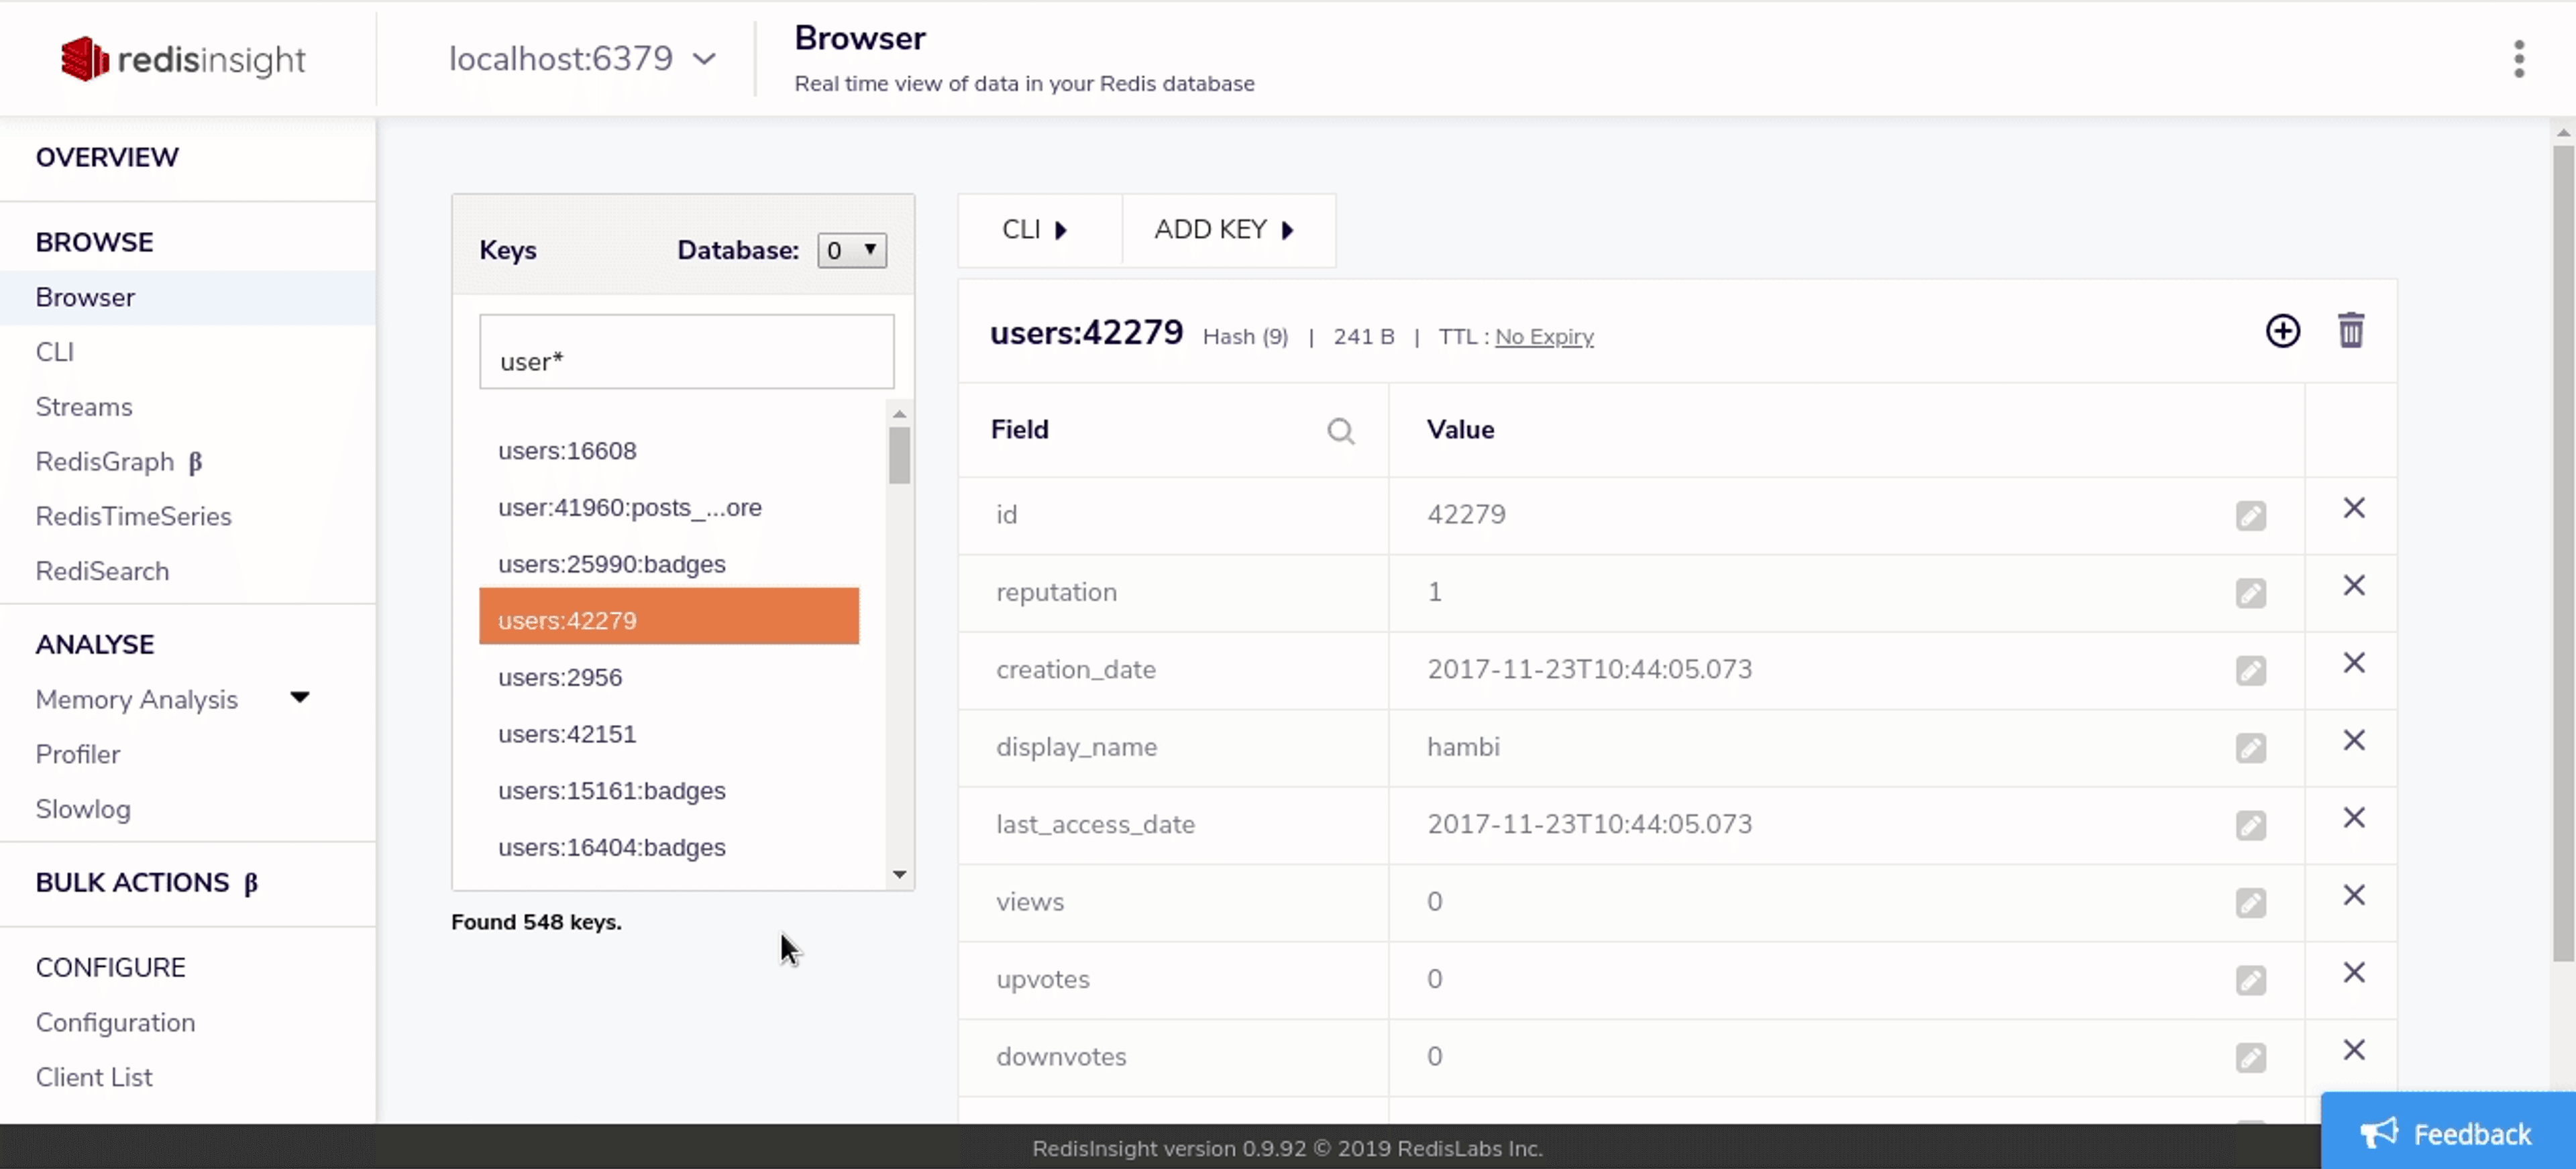Click the add field plus icon

(x=2282, y=331)
